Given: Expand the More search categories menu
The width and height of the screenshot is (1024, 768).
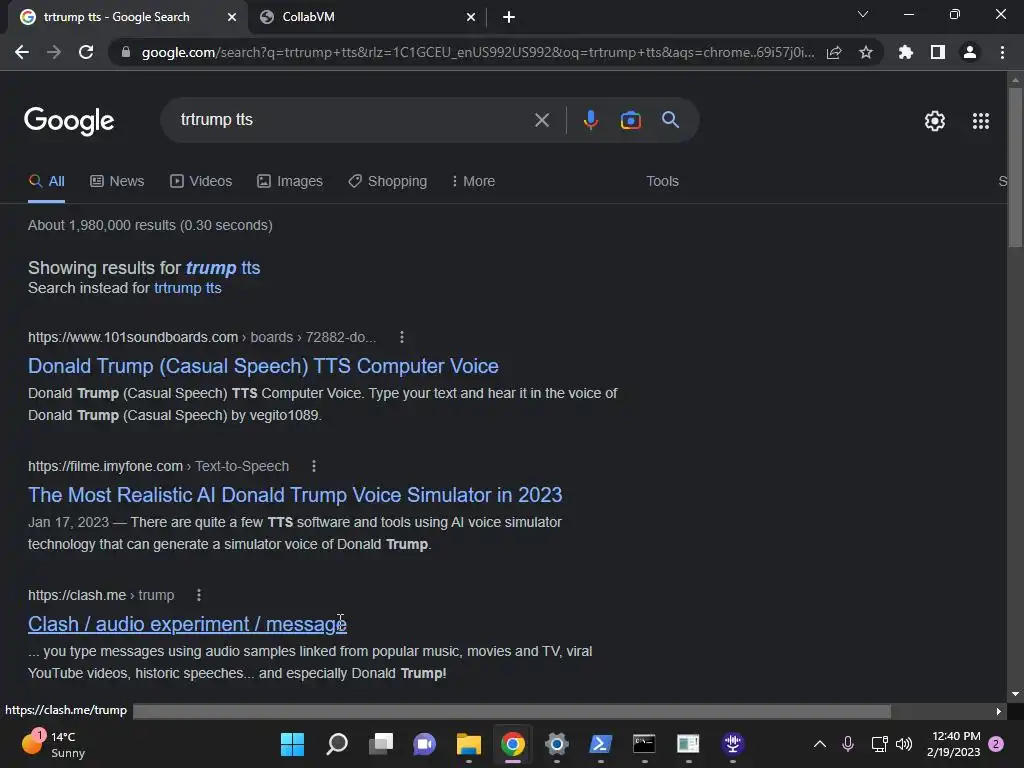Looking at the screenshot, I should (473, 182).
